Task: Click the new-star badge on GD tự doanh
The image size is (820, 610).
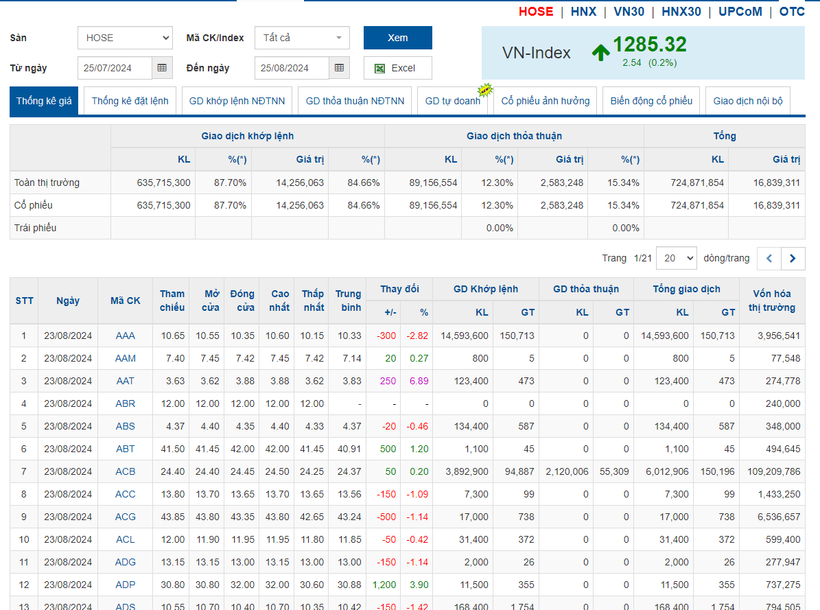Action: 485,89
